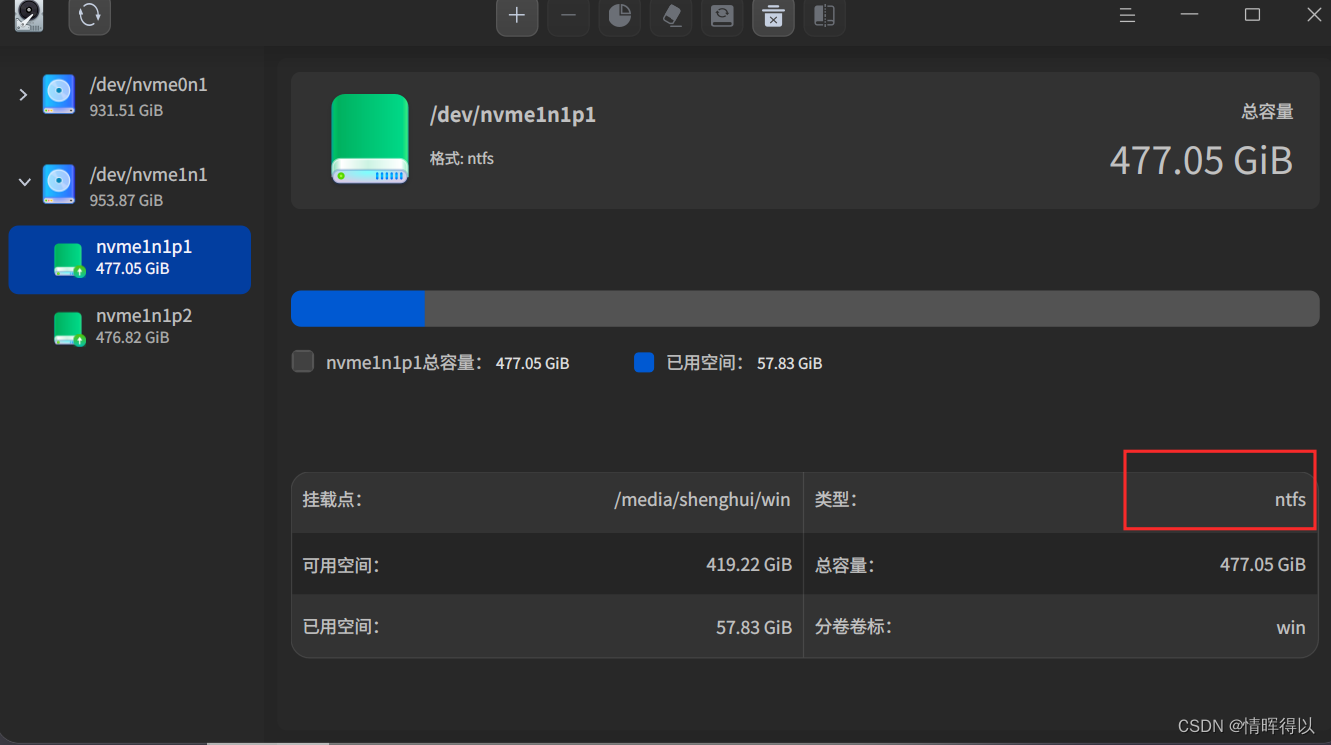Click the unmount partition toolbar icon
Screen dimensions: 1331x745
(x=773, y=16)
